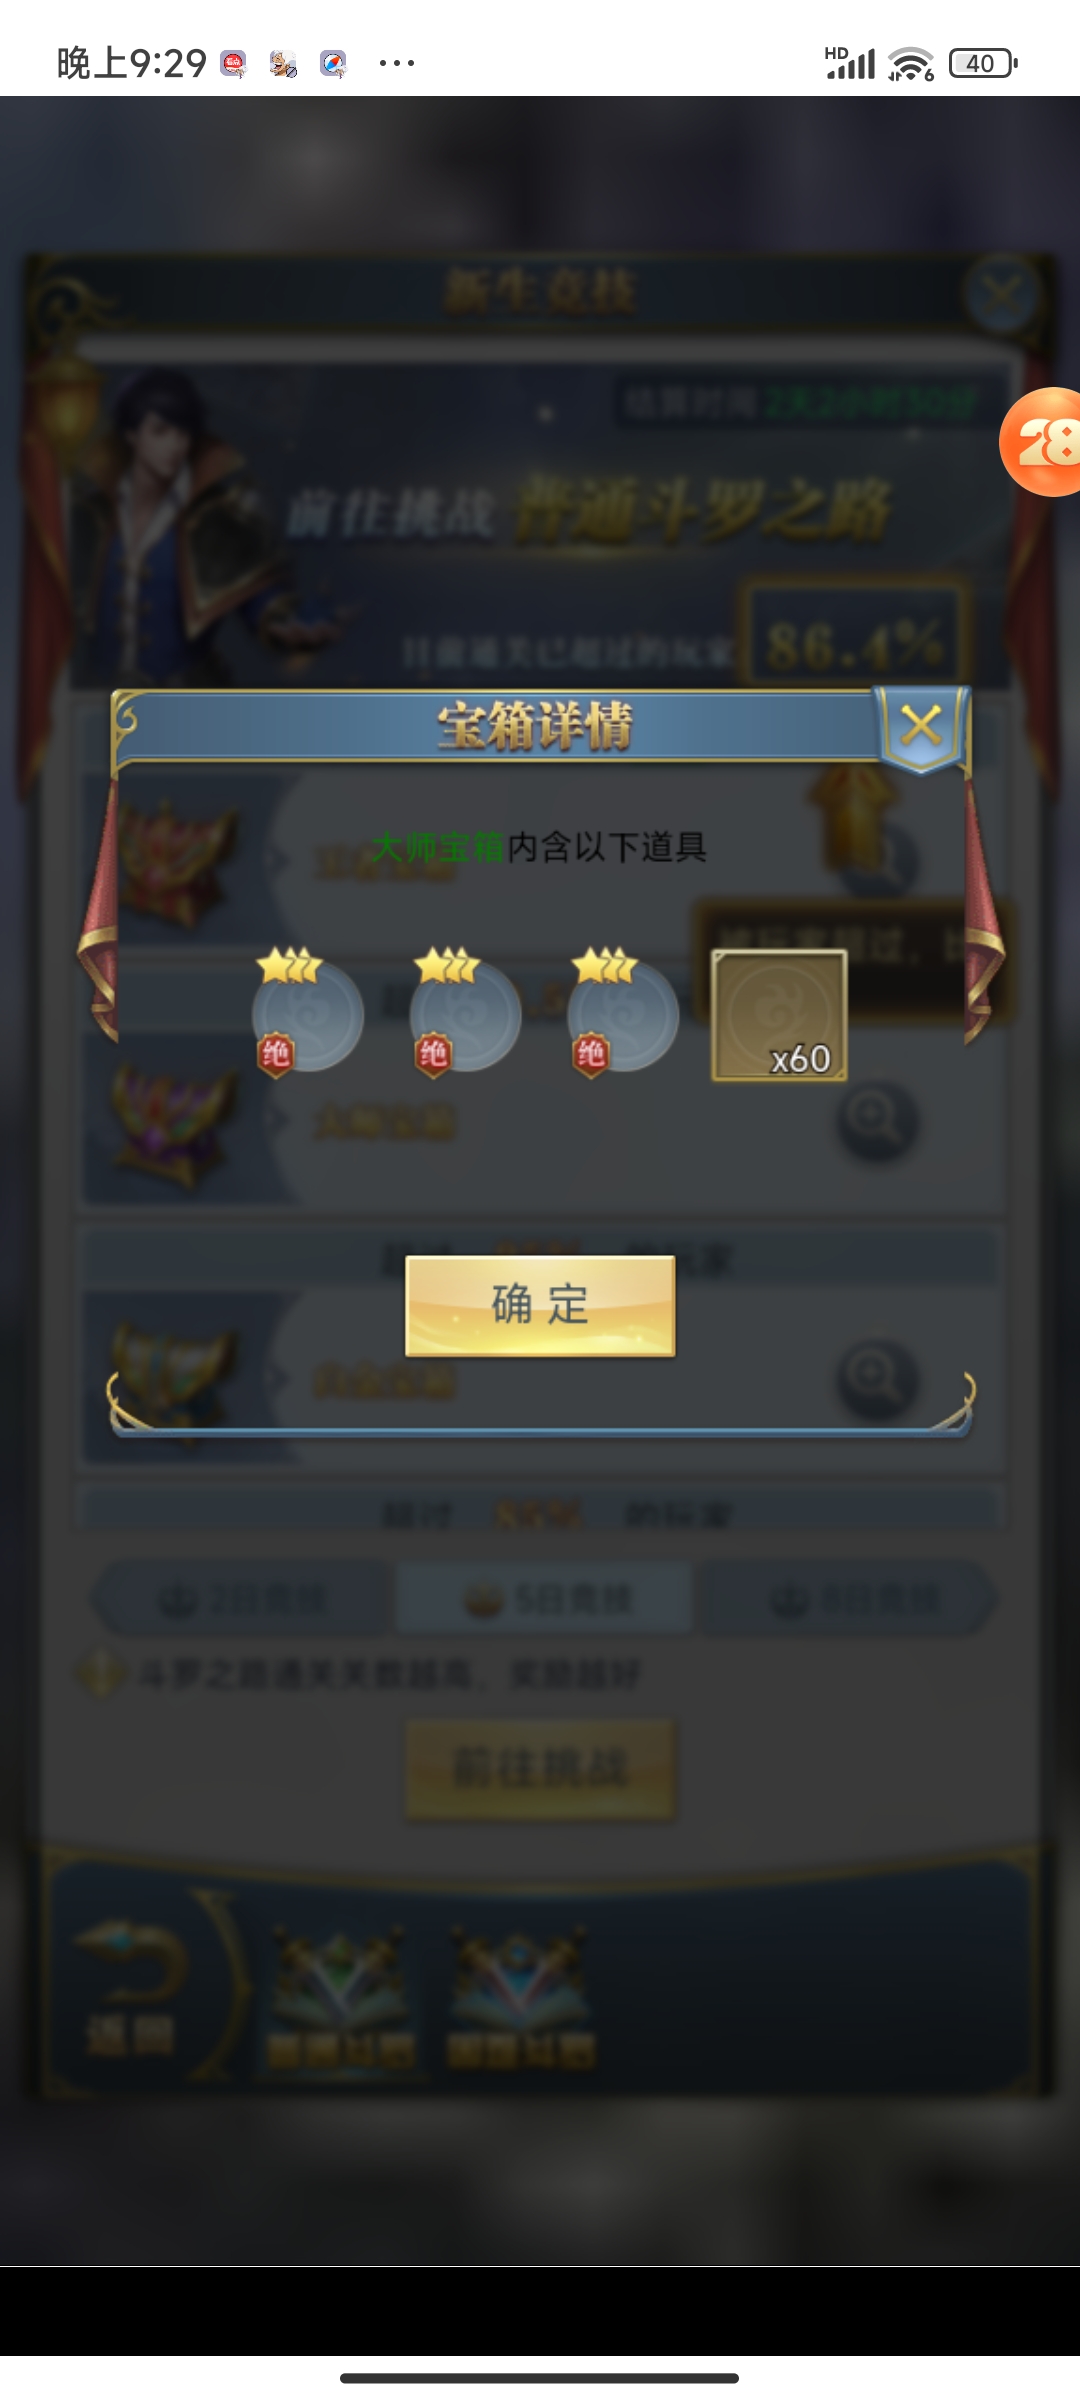1080x2400 pixels.
Task: Close the 新生竞技 panel with its round X
Action: coord(1001,295)
